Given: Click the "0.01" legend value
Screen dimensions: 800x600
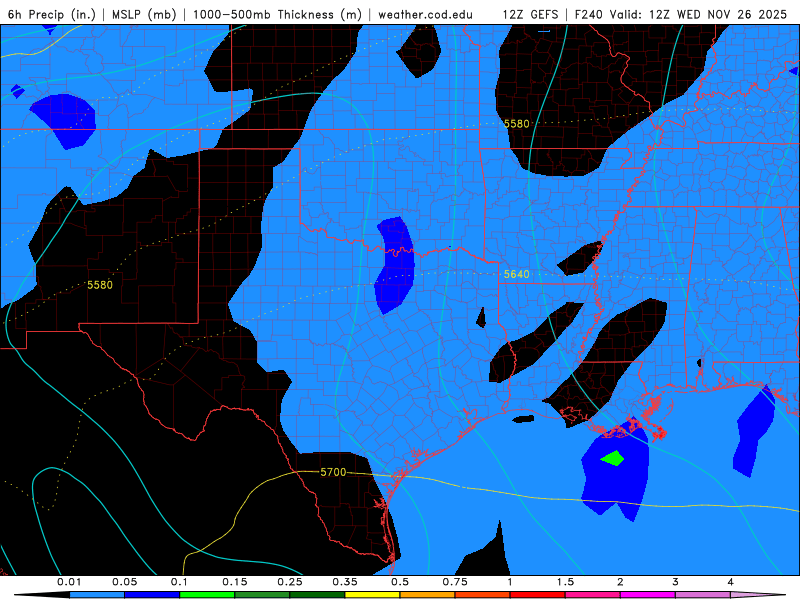Looking at the screenshot, I should point(69,582).
